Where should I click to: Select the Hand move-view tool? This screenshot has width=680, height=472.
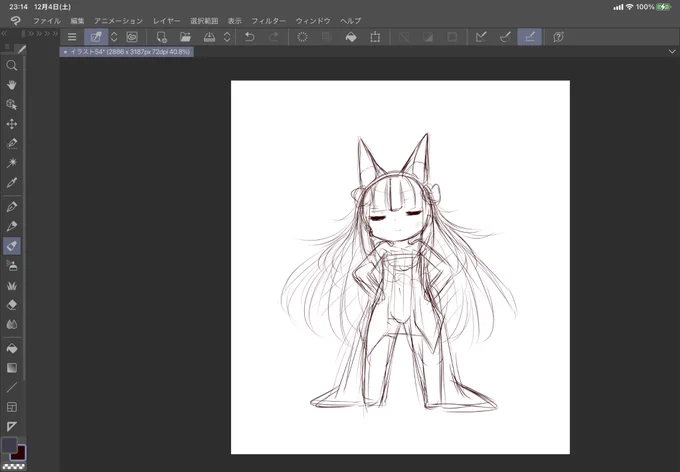click(x=12, y=85)
